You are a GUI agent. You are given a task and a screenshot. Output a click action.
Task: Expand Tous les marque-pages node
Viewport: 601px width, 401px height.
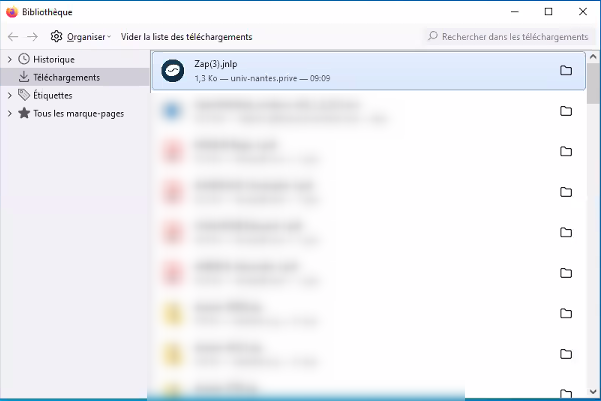(9, 113)
